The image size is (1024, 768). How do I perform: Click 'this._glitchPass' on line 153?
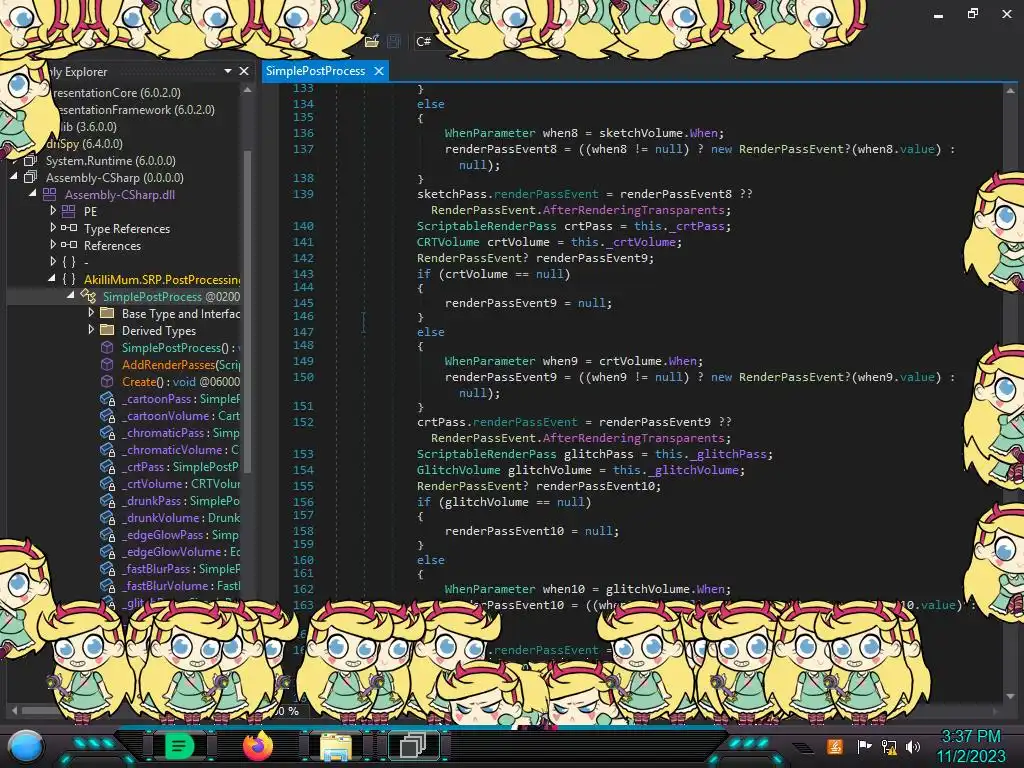tap(710, 454)
